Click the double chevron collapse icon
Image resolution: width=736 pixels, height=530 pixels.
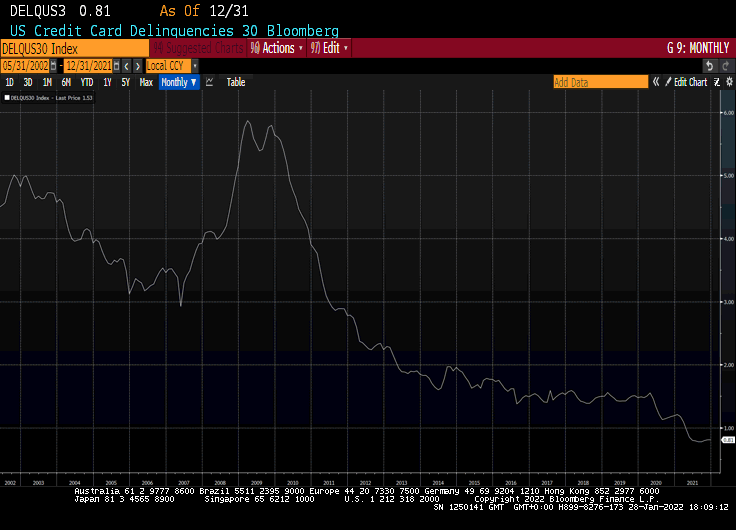[656, 82]
